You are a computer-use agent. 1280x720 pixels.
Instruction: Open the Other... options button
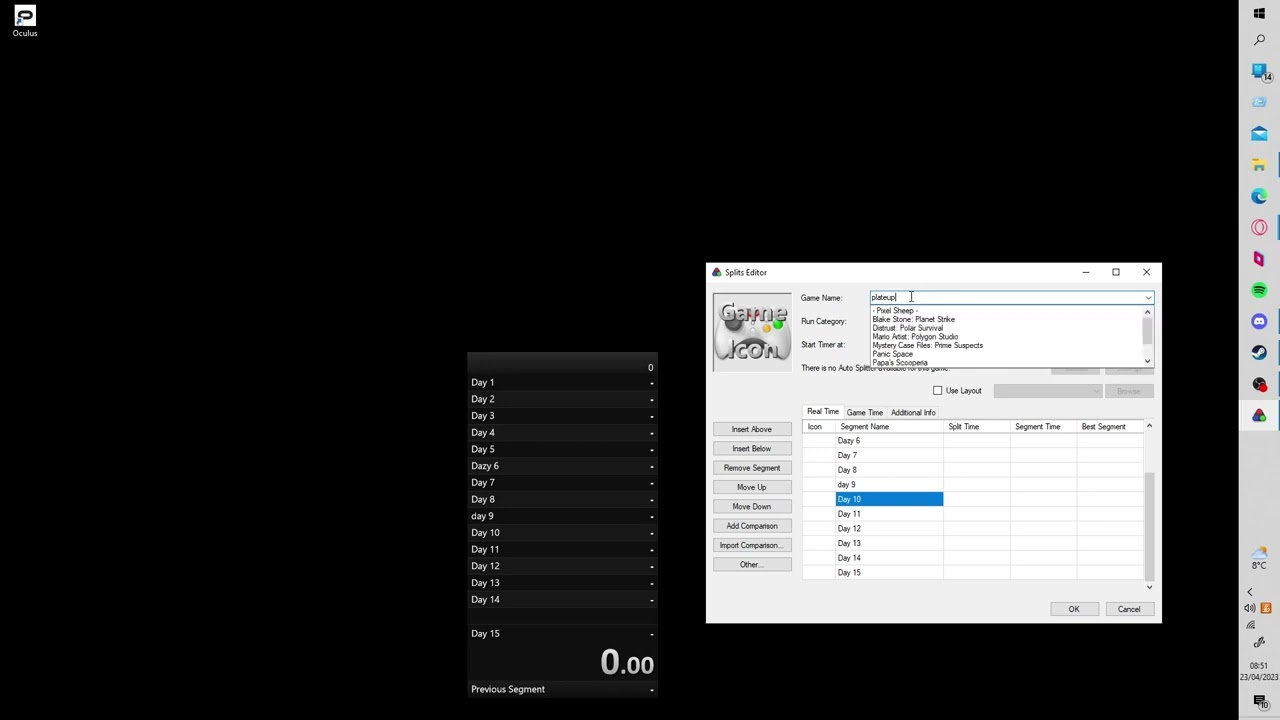point(751,565)
